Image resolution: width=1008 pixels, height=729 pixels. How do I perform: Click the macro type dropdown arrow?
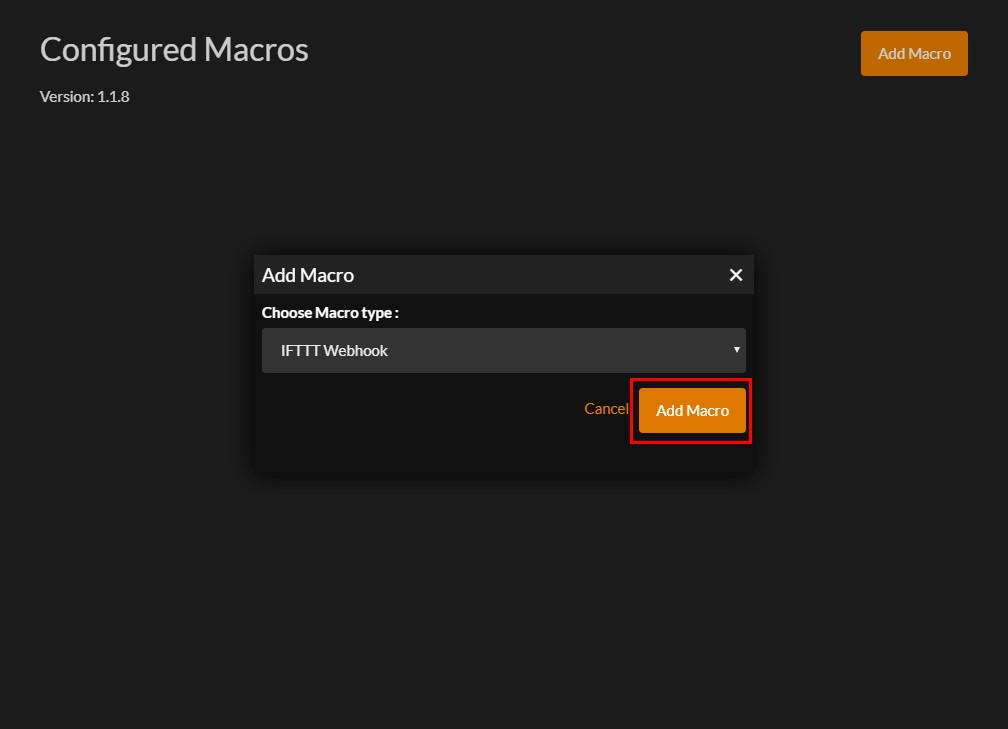737,350
